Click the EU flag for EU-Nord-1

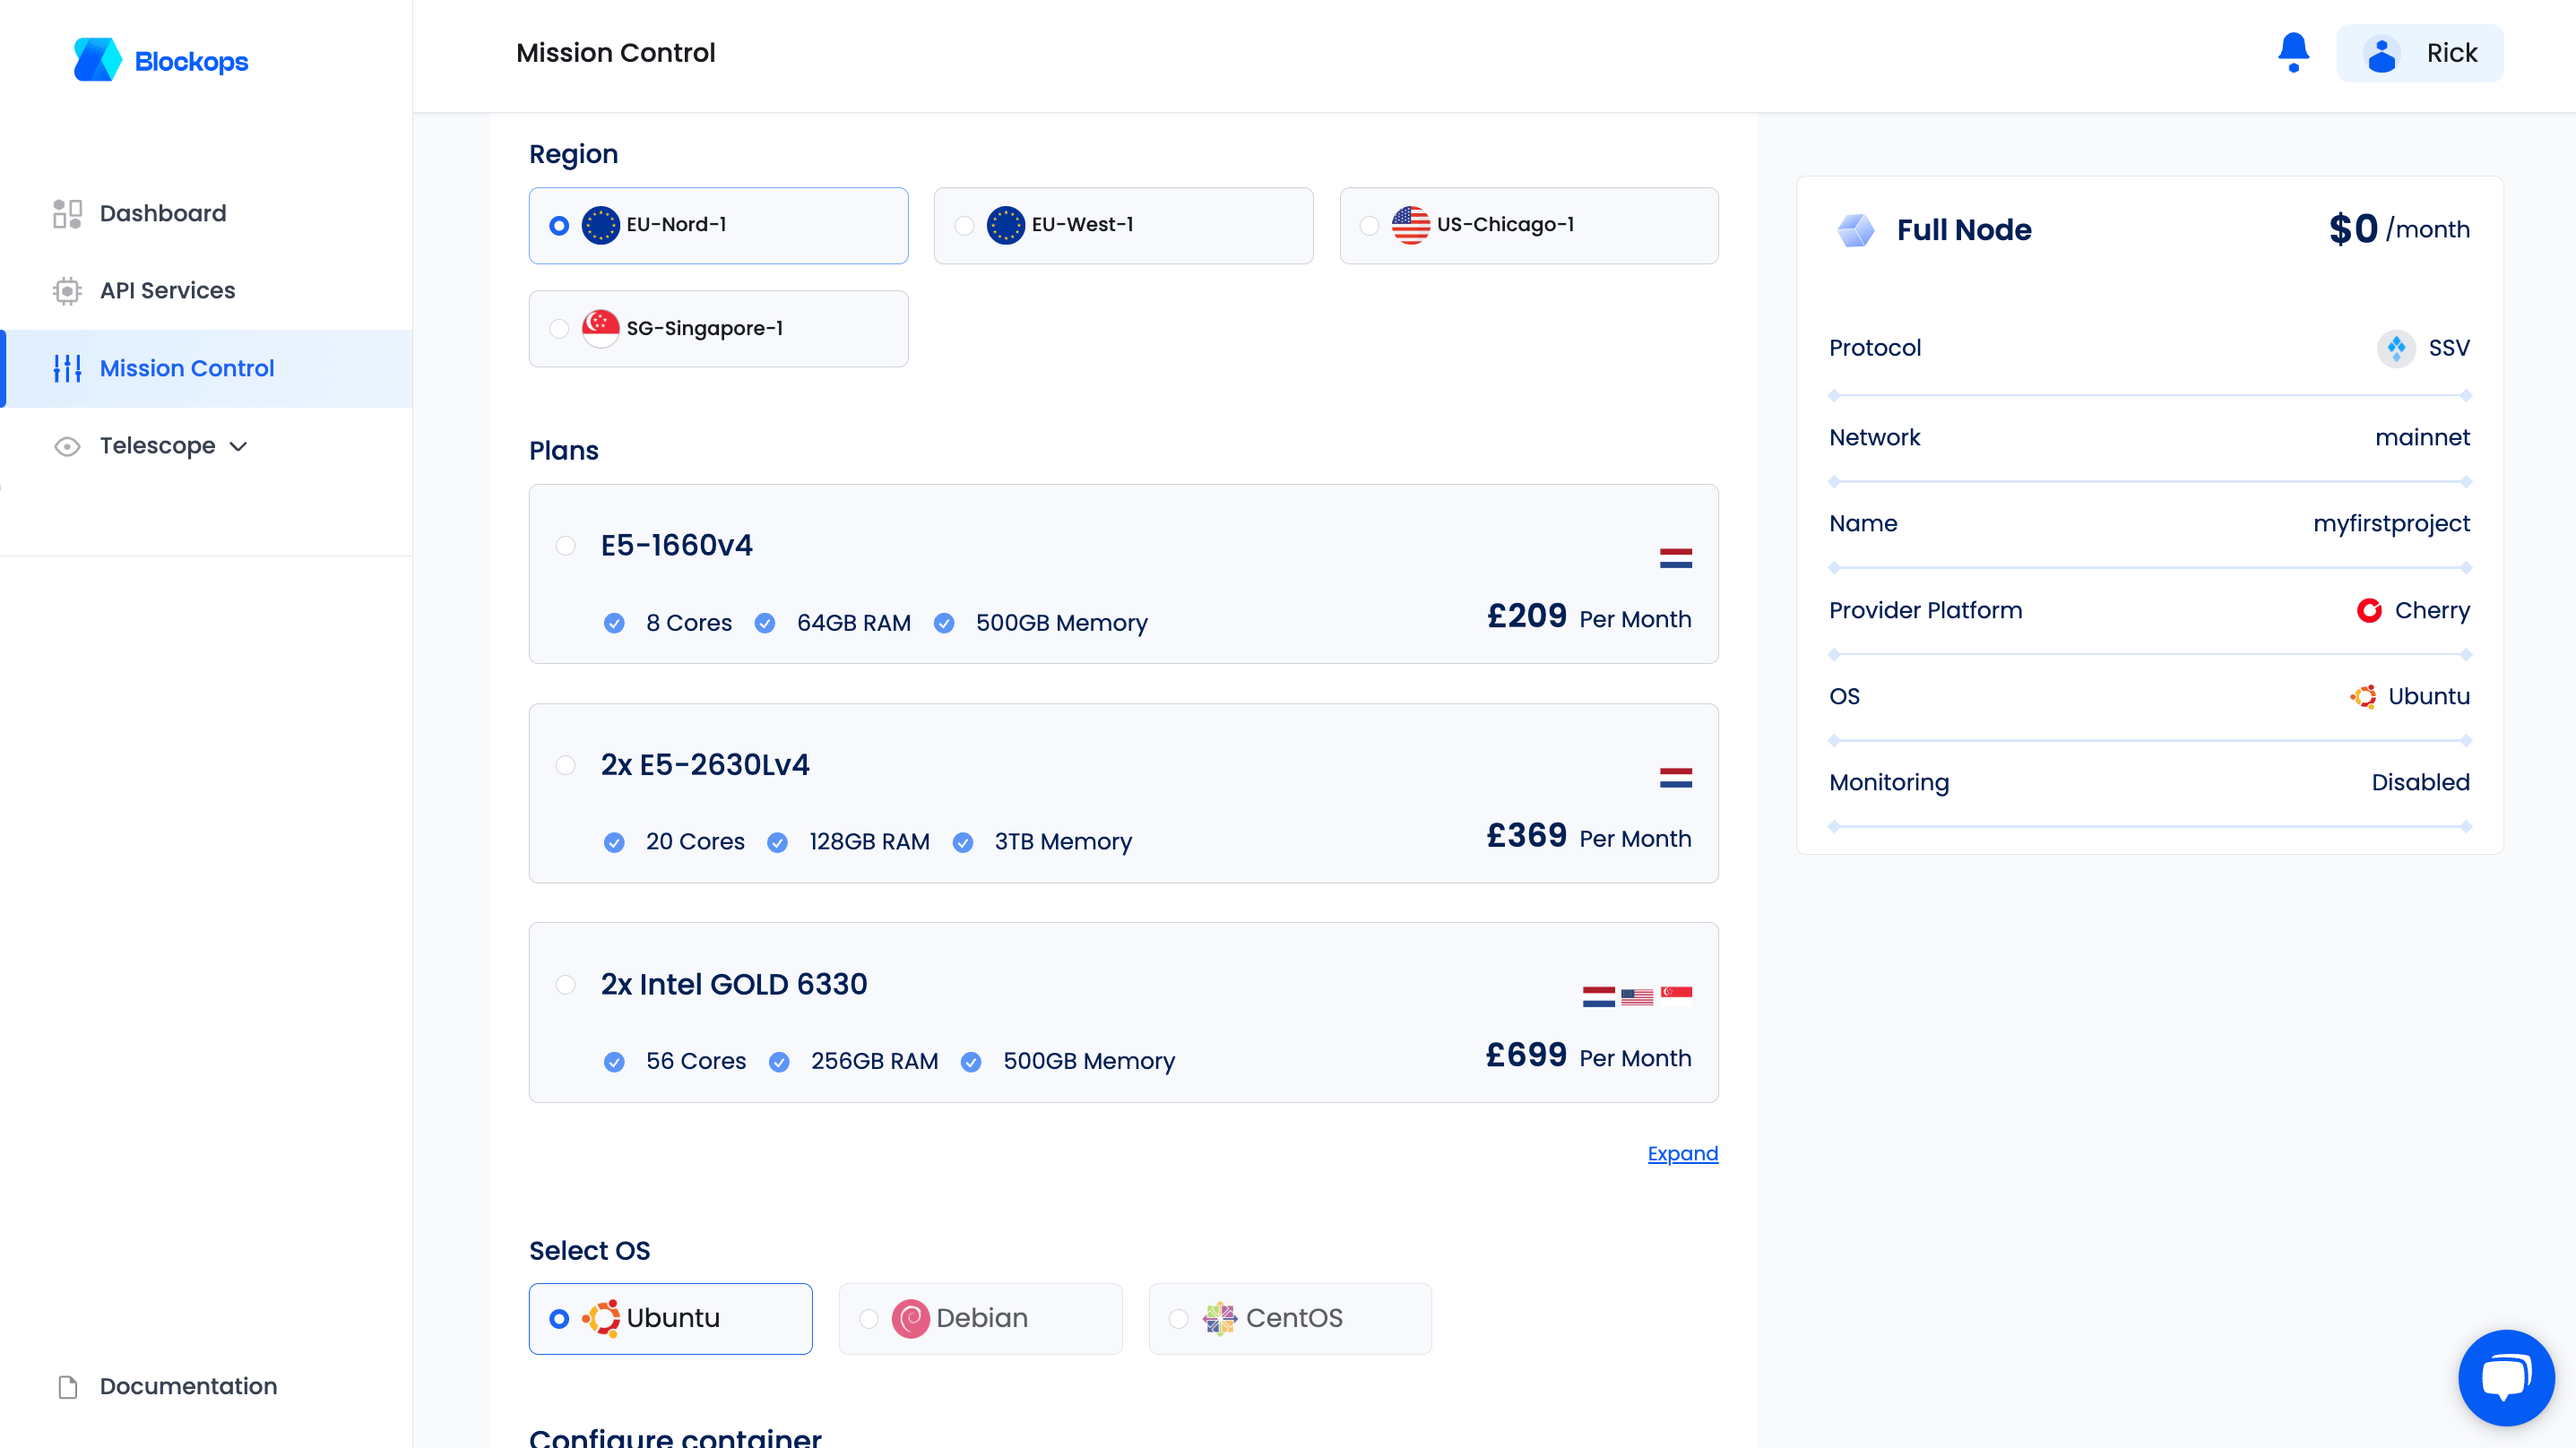pos(601,225)
